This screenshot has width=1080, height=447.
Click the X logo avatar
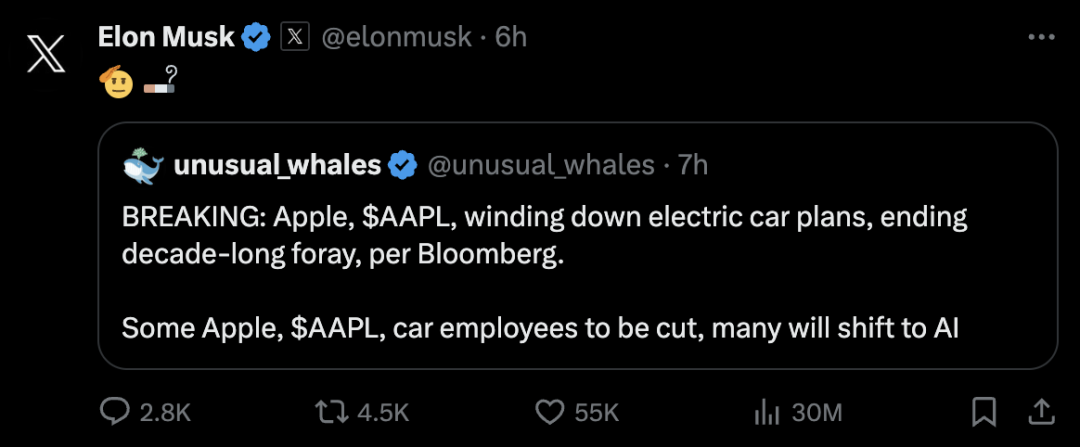click(46, 52)
